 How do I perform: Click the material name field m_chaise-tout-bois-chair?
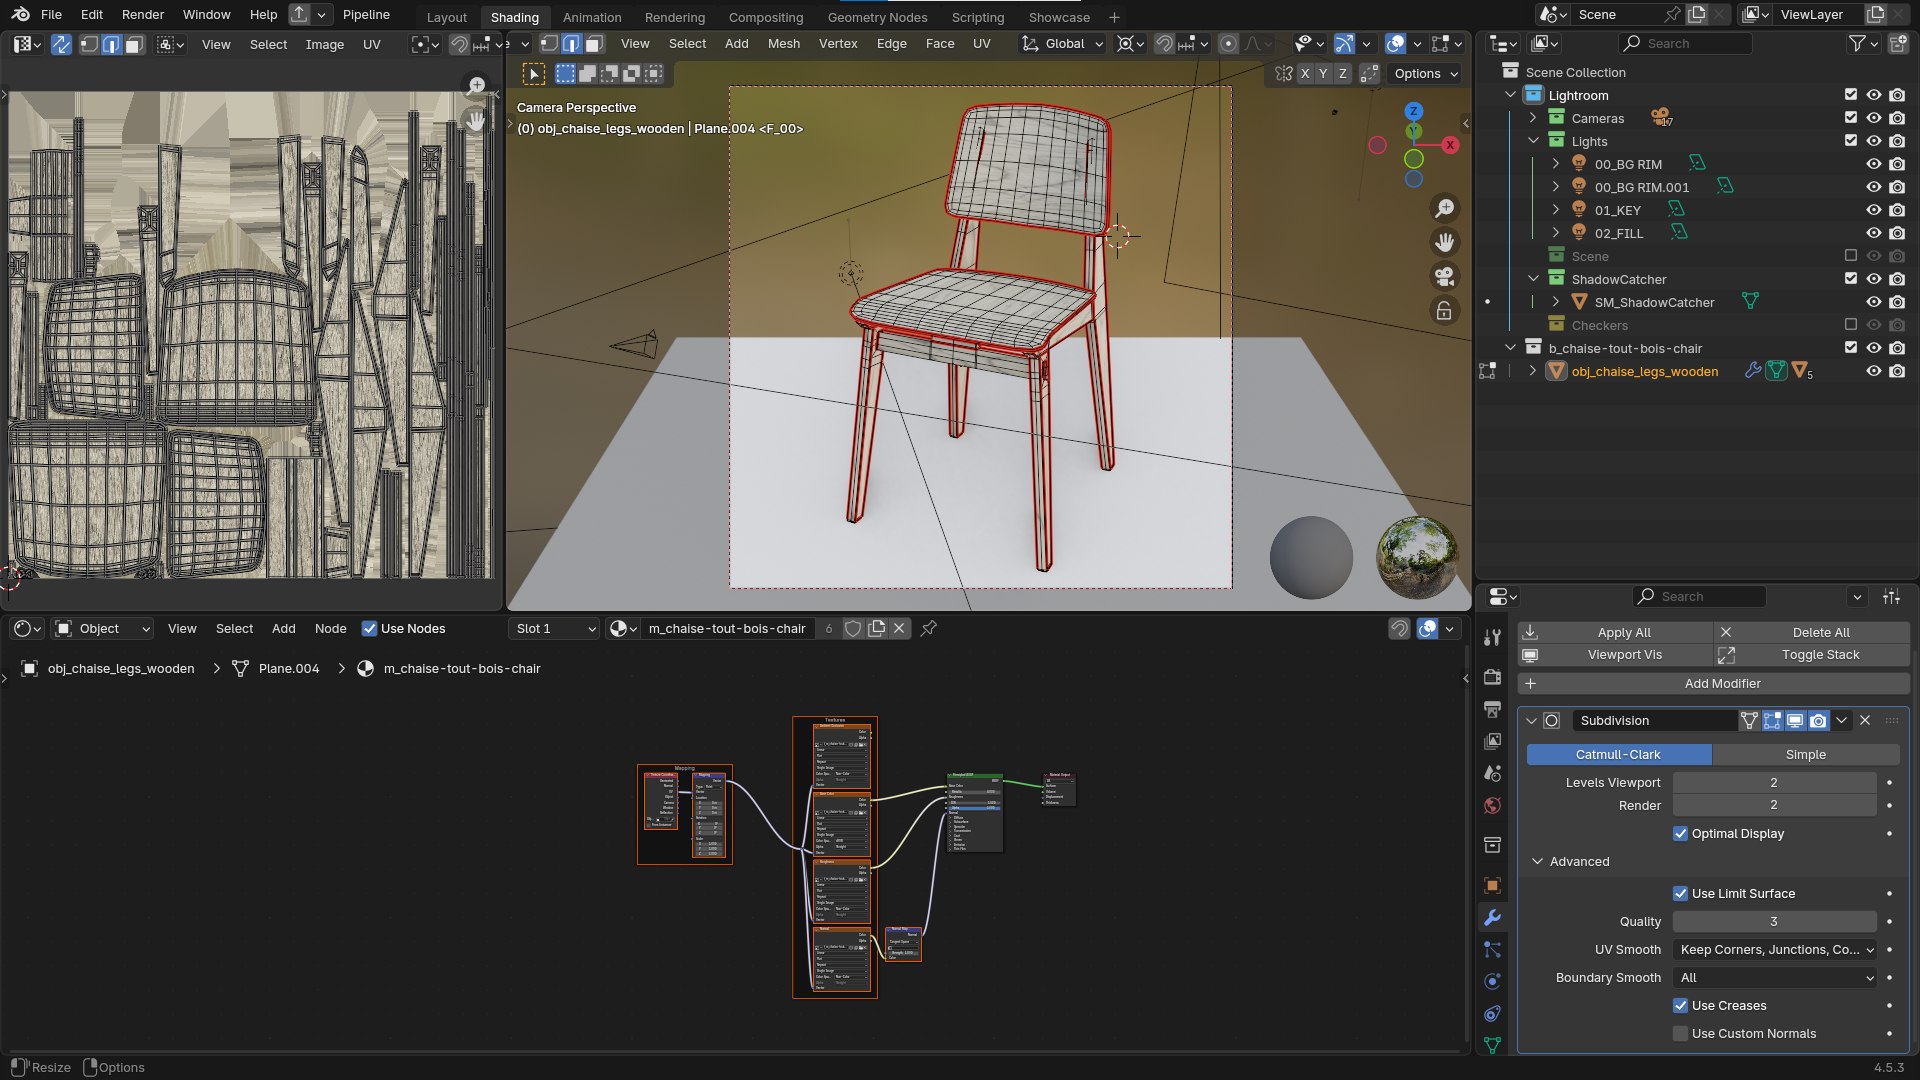click(x=727, y=628)
